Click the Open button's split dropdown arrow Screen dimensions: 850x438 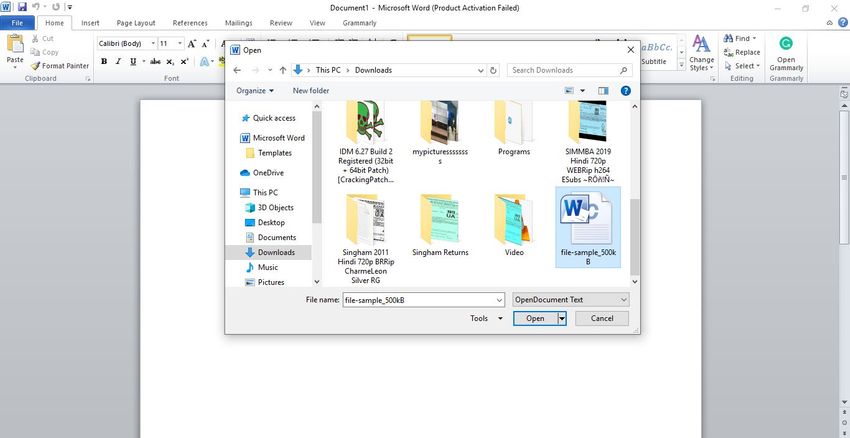coord(562,318)
